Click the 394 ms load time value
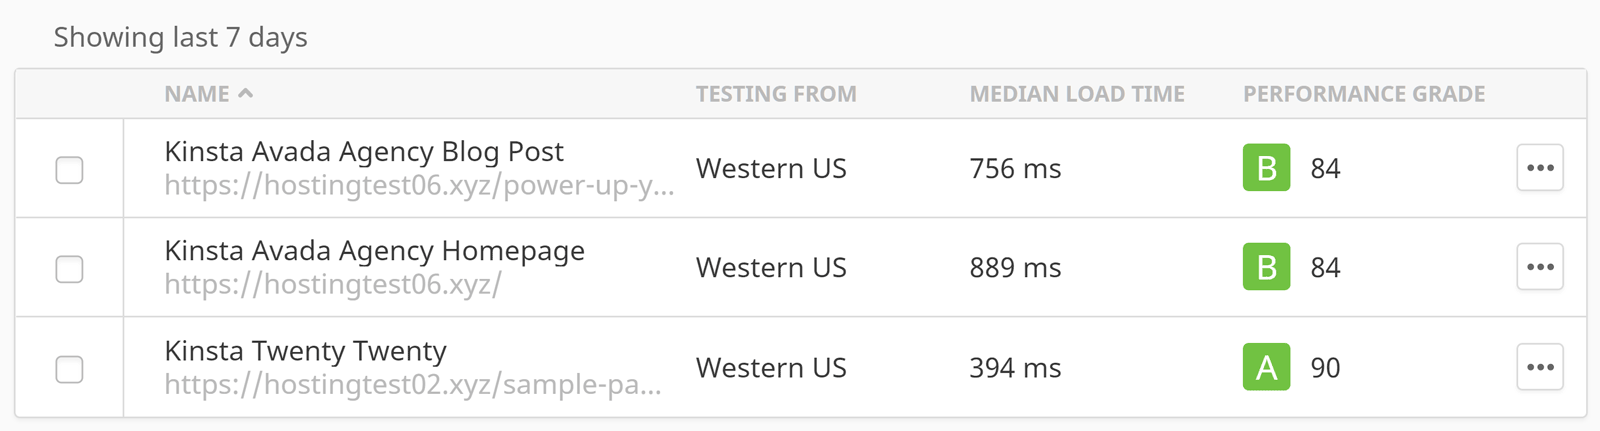 click(1015, 368)
